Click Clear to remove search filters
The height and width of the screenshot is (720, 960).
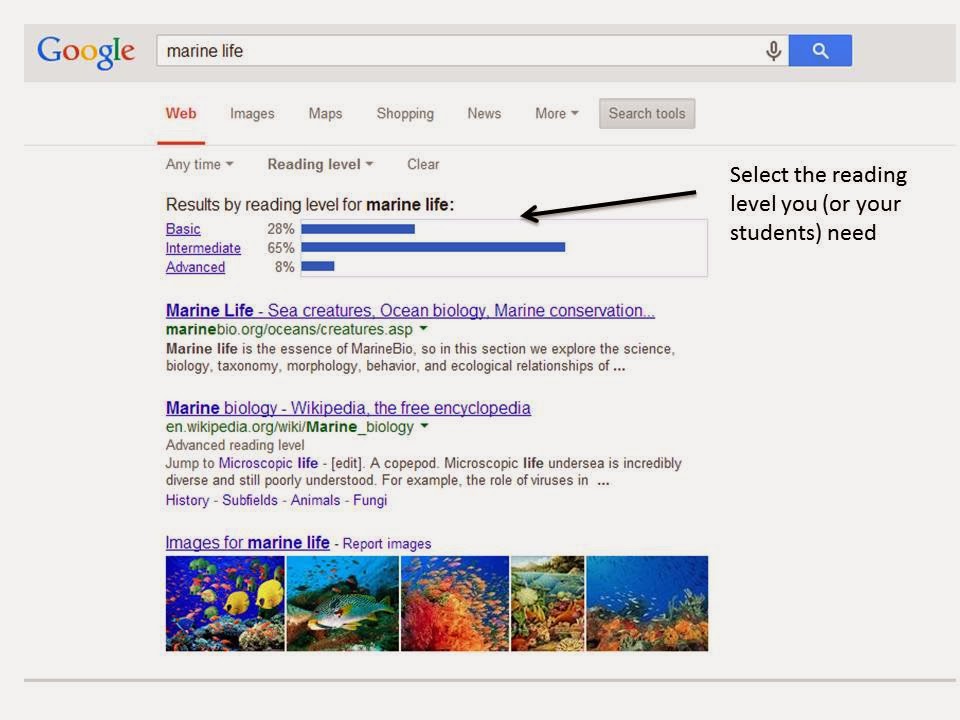(422, 164)
